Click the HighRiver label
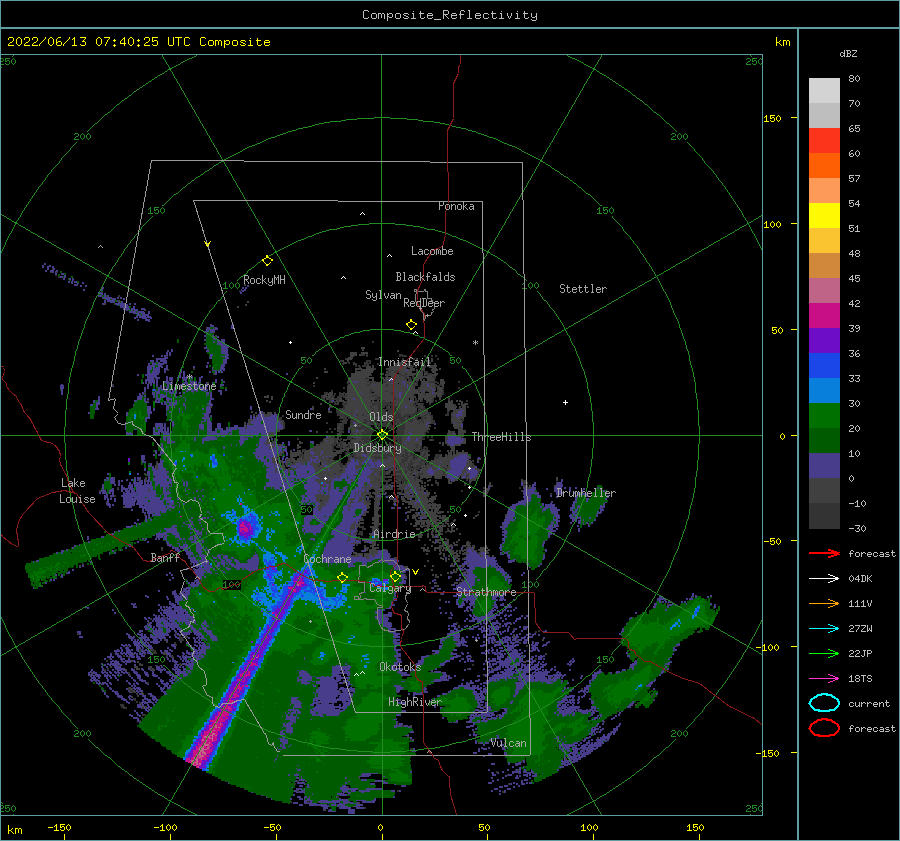The width and height of the screenshot is (900, 841). [x=414, y=702]
